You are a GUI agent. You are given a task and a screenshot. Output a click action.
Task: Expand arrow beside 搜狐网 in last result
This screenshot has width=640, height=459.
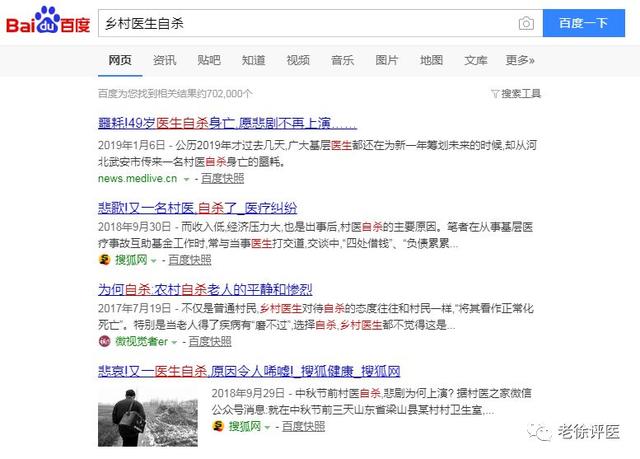[267, 428]
